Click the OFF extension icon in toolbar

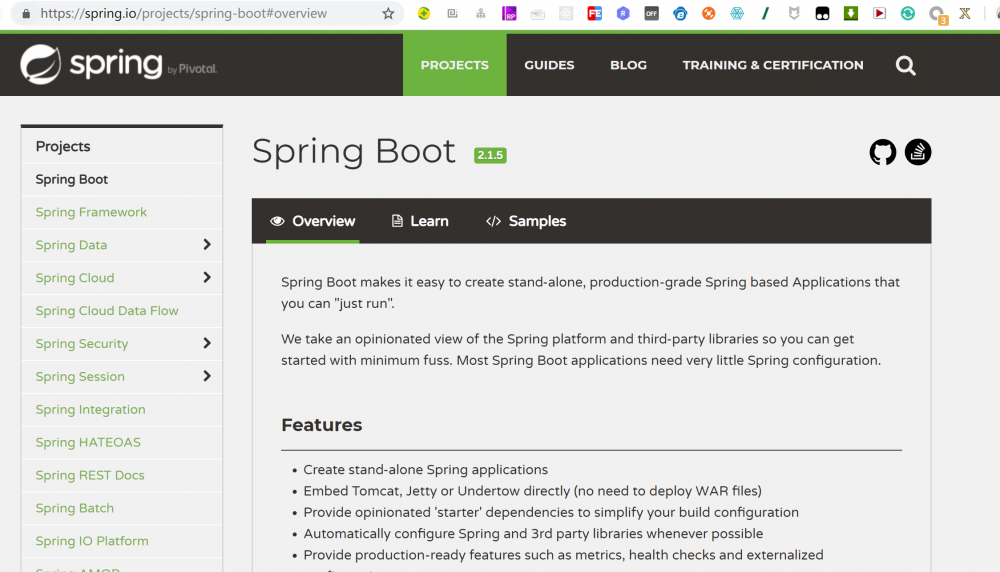point(651,14)
